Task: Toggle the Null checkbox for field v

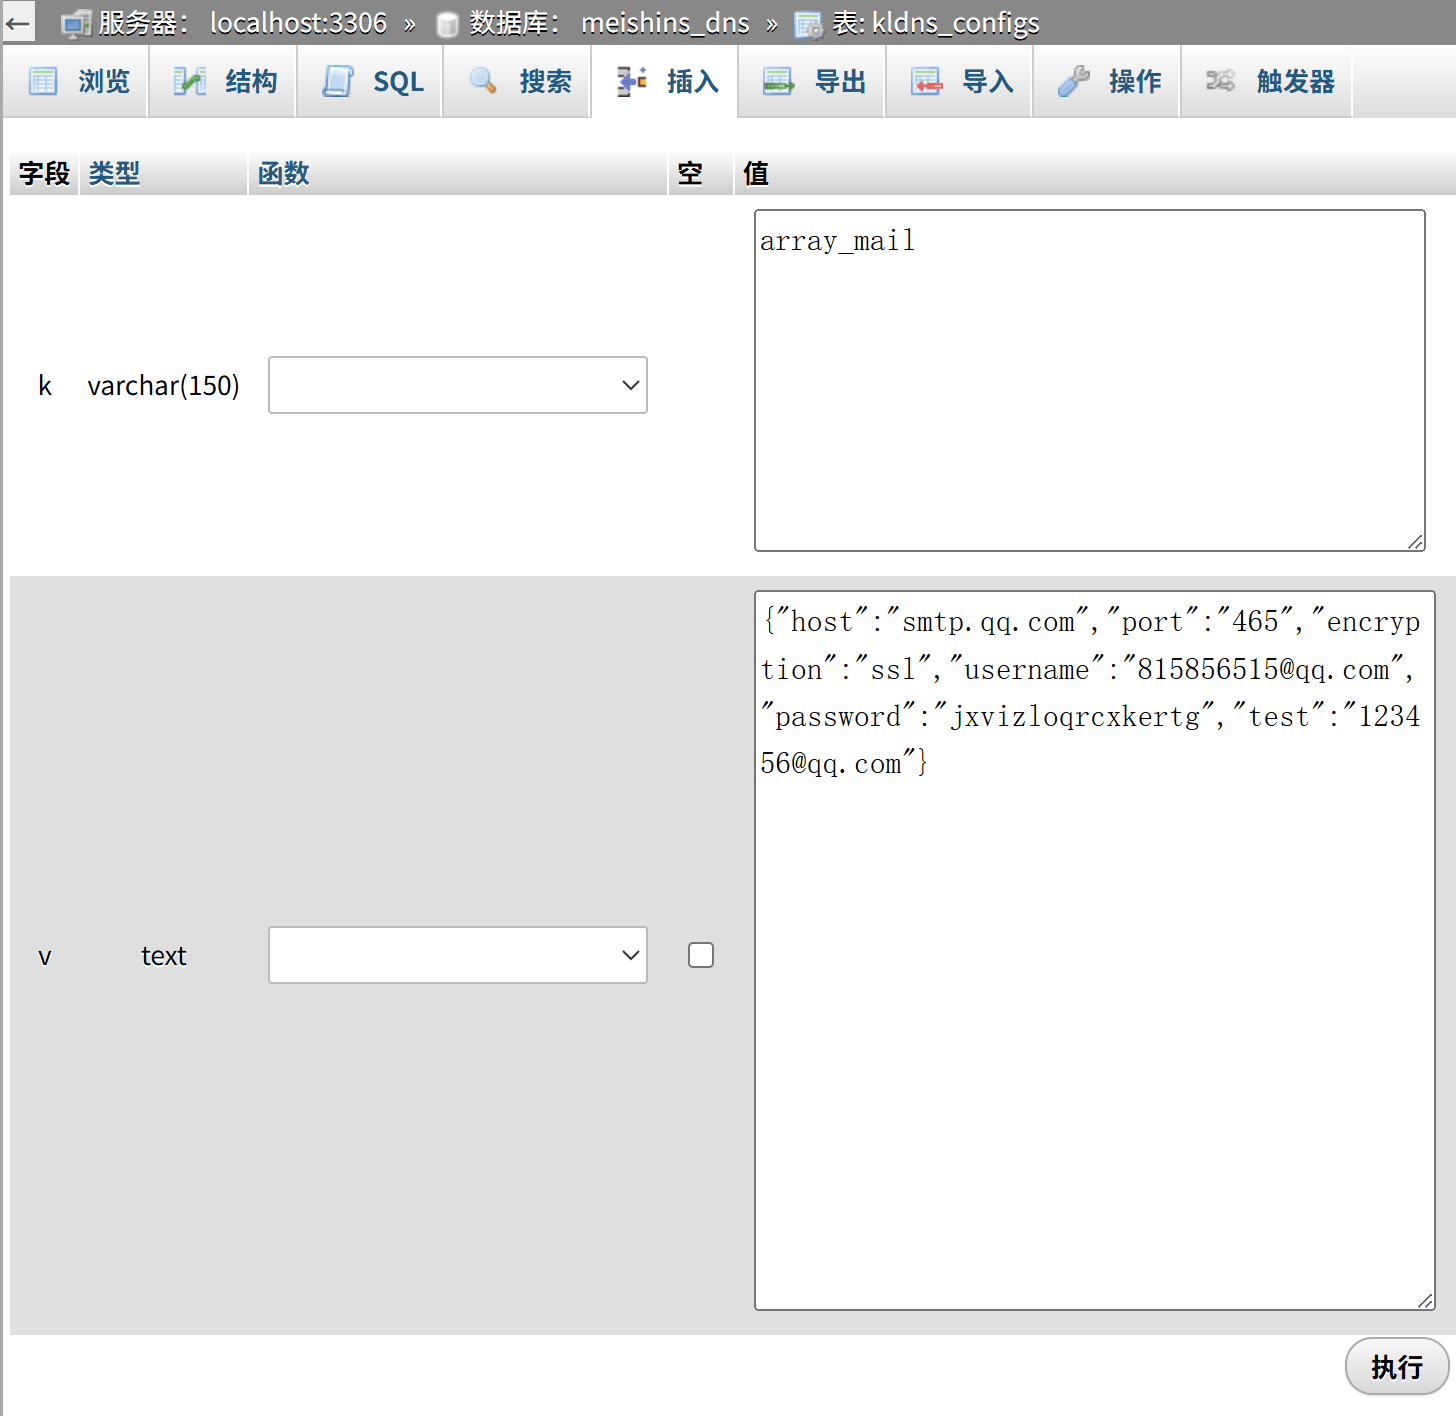Action: 701,955
